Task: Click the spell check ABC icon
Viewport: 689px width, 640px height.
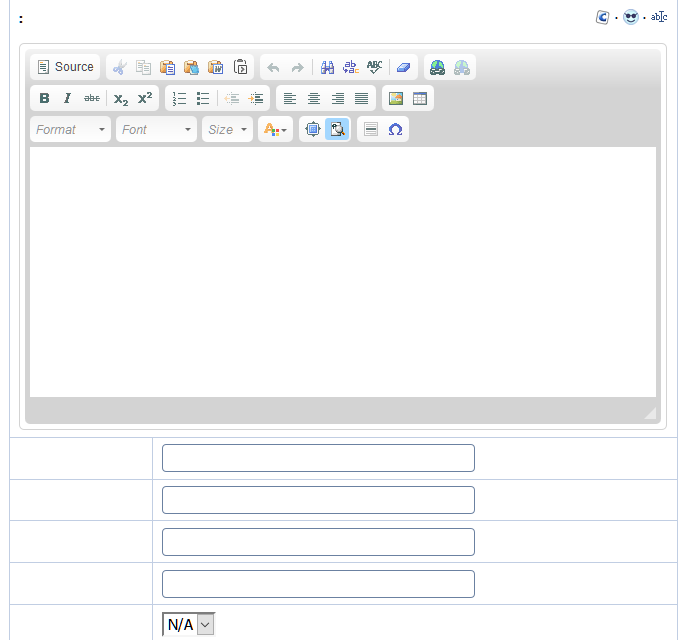Action: coord(375,67)
